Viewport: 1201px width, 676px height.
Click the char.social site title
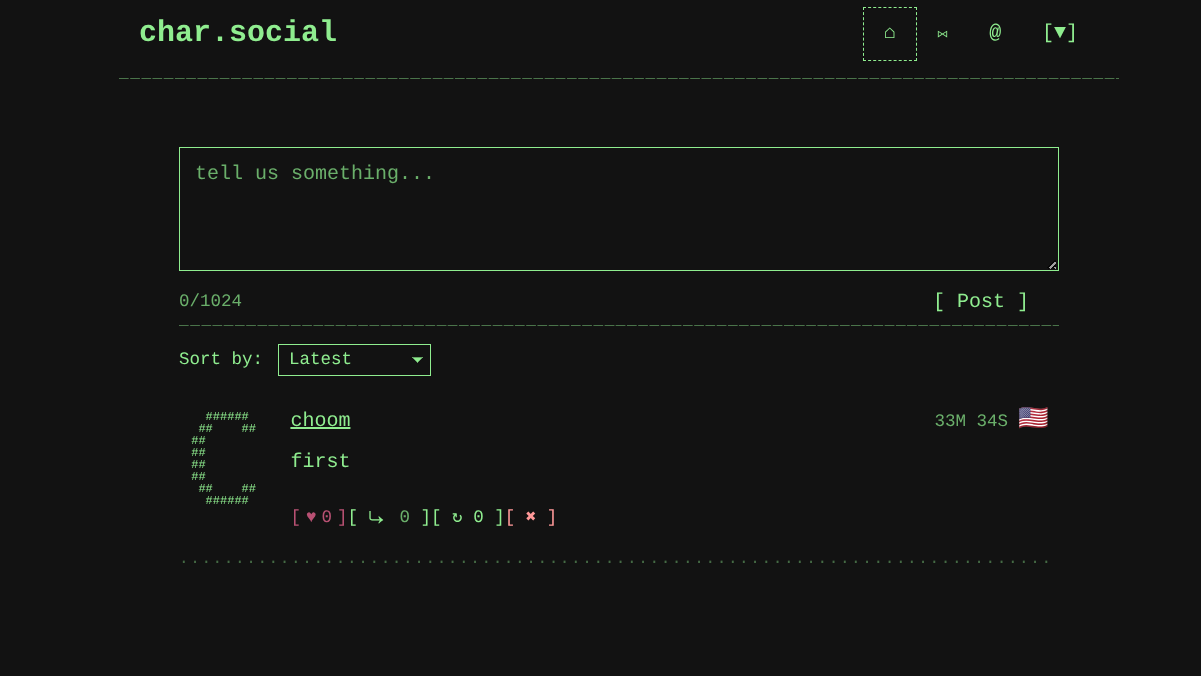click(238, 32)
